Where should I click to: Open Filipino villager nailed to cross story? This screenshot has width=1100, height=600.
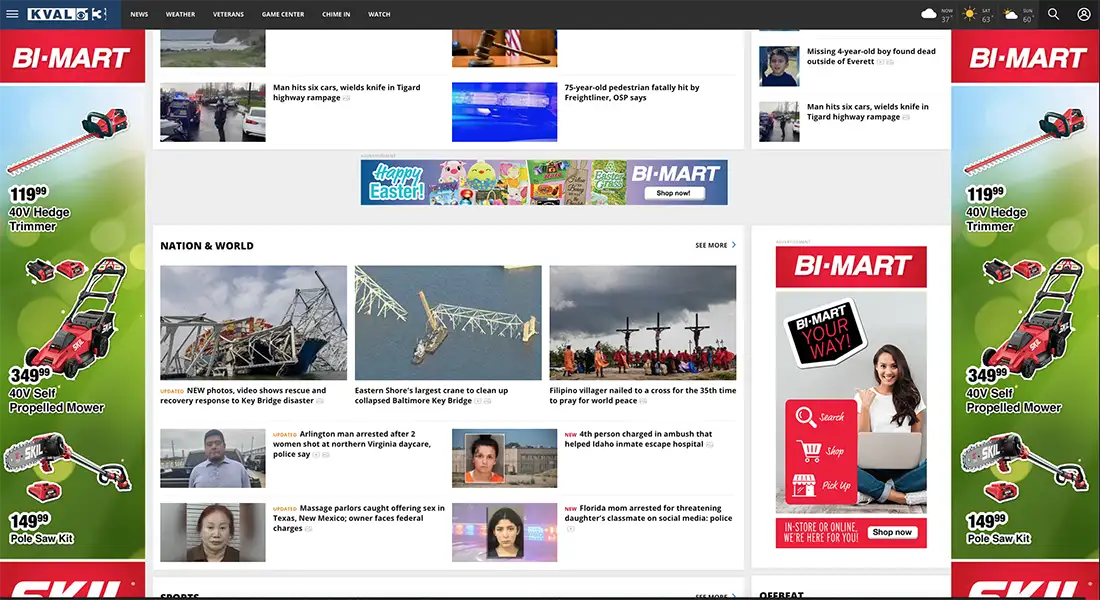point(643,396)
